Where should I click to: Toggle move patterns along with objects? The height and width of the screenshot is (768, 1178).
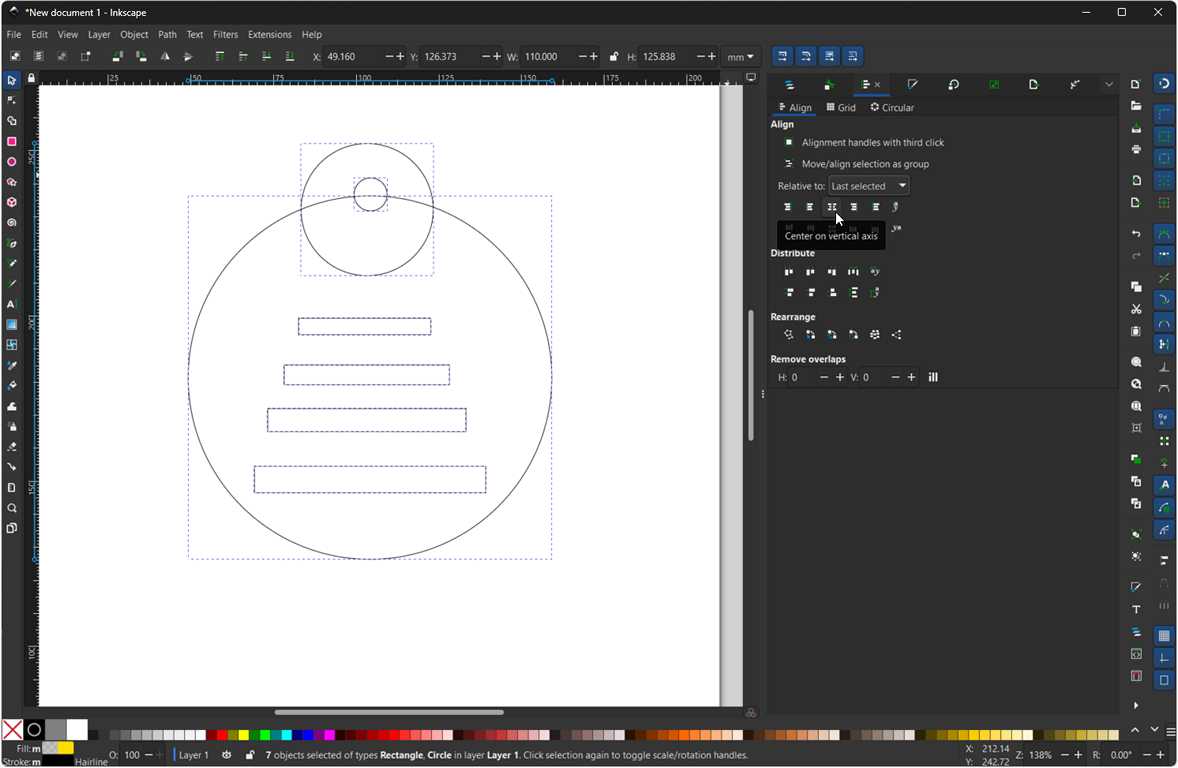(x=853, y=56)
